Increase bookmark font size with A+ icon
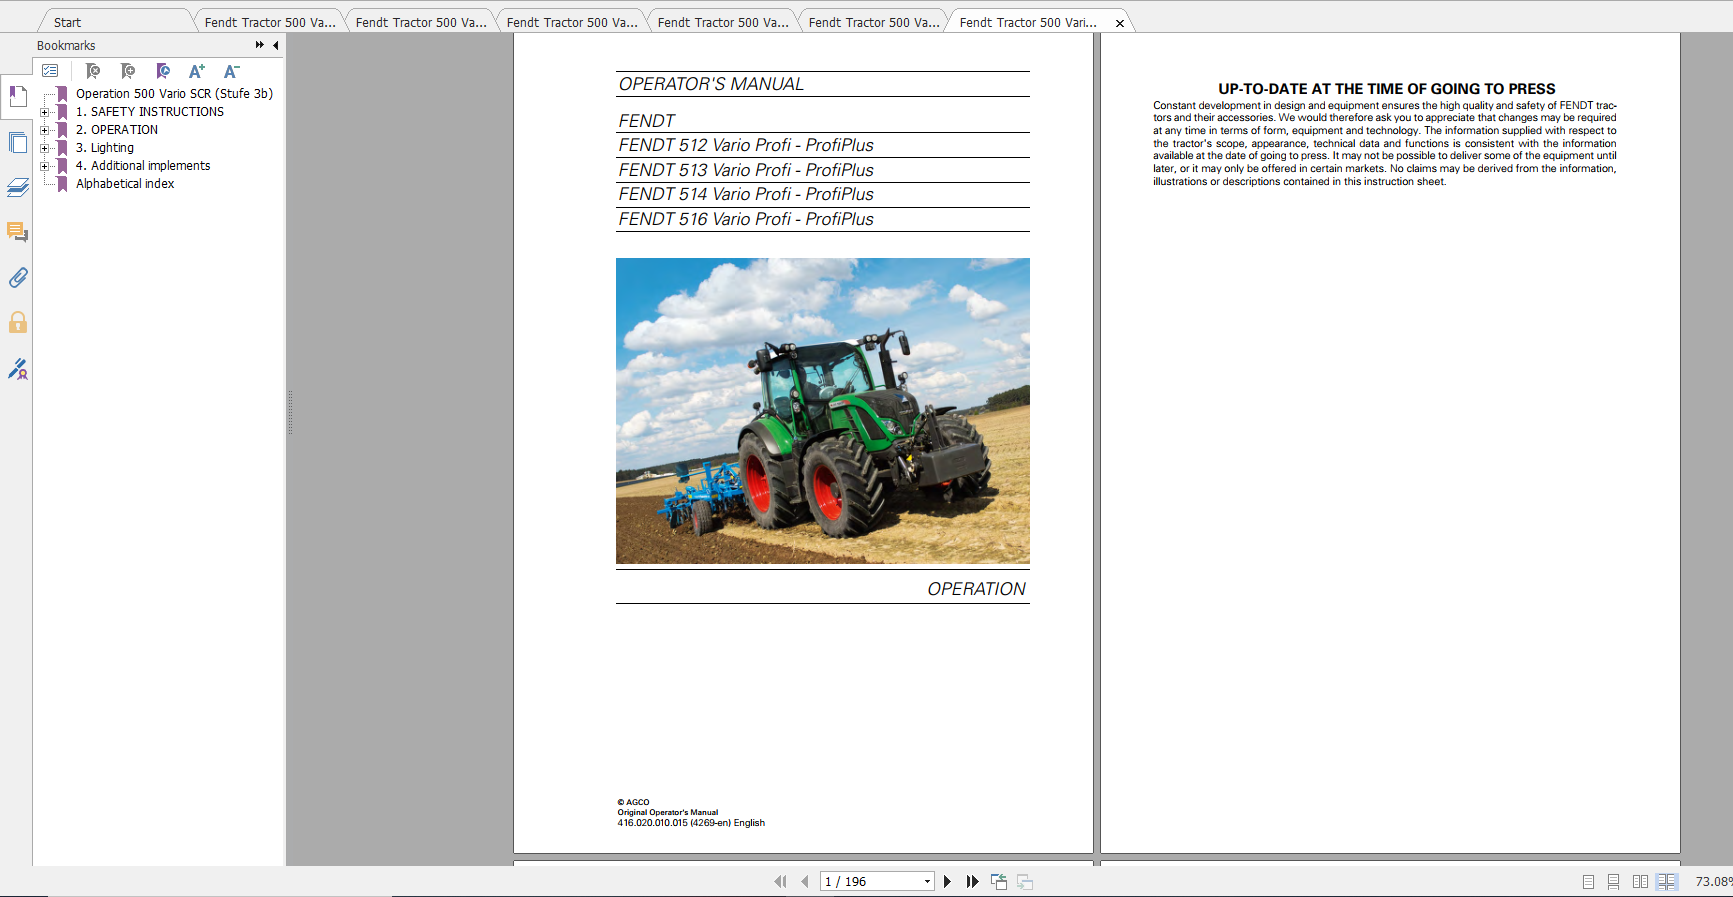 197,71
